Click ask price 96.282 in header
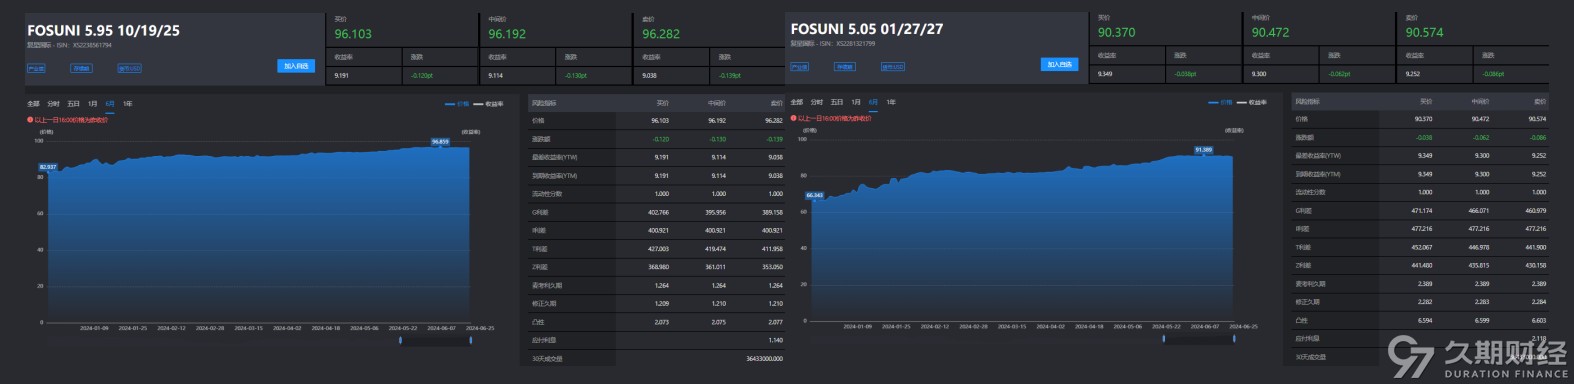This screenshot has width=1574, height=384. point(661,34)
